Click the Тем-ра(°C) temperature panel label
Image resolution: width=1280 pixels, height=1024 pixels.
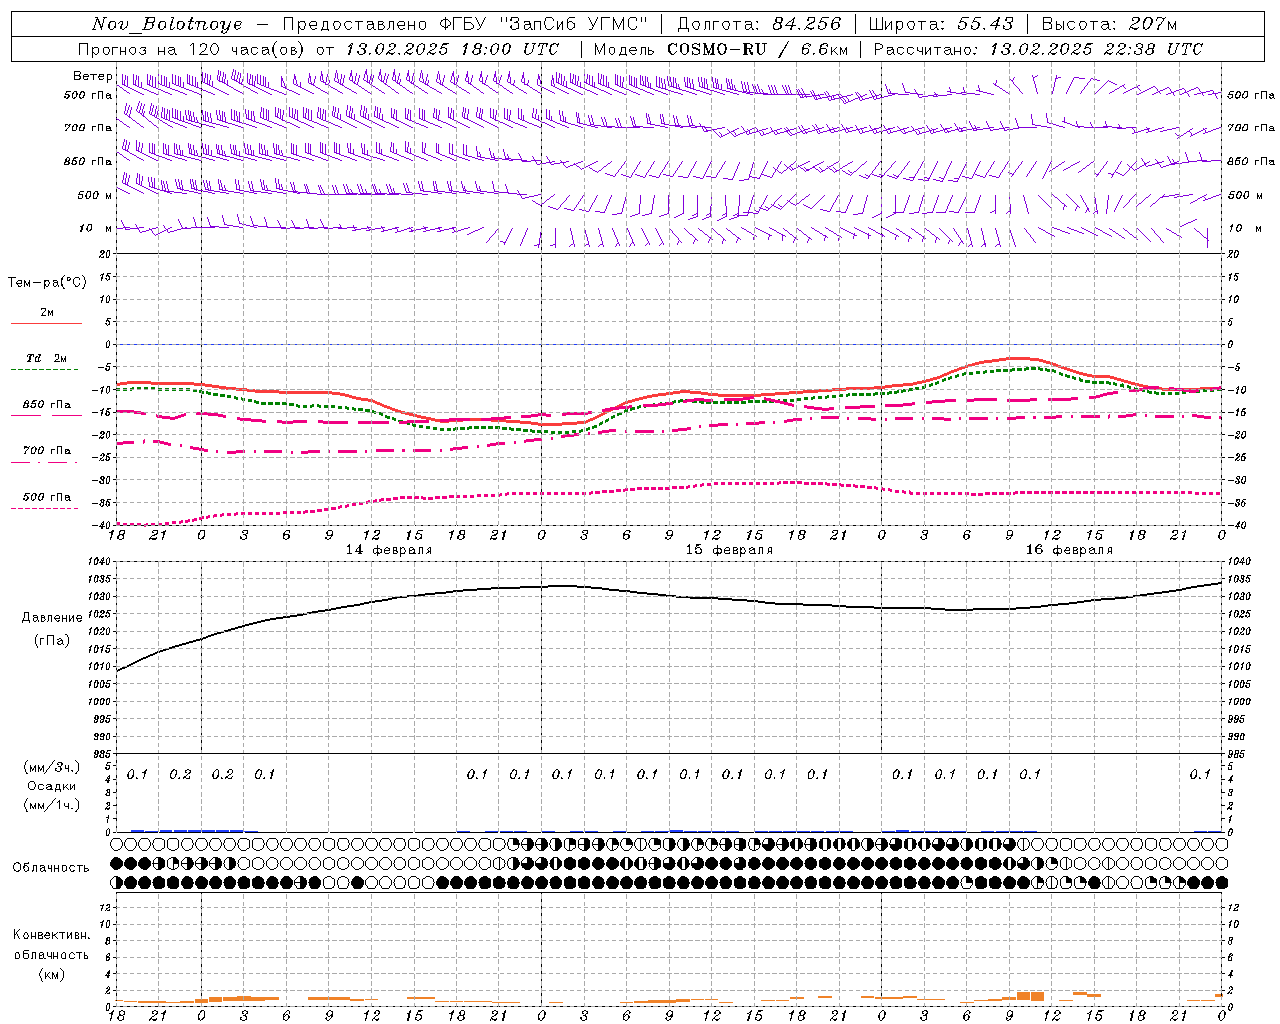click(x=47, y=282)
